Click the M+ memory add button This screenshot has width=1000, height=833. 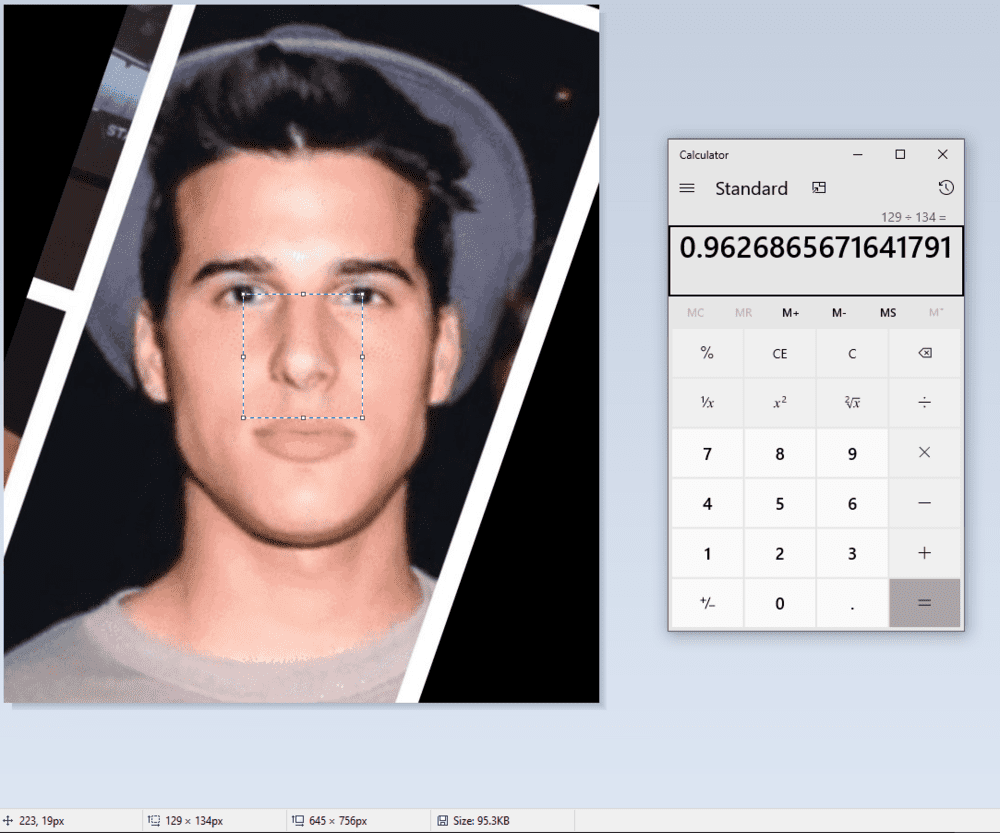(x=791, y=313)
